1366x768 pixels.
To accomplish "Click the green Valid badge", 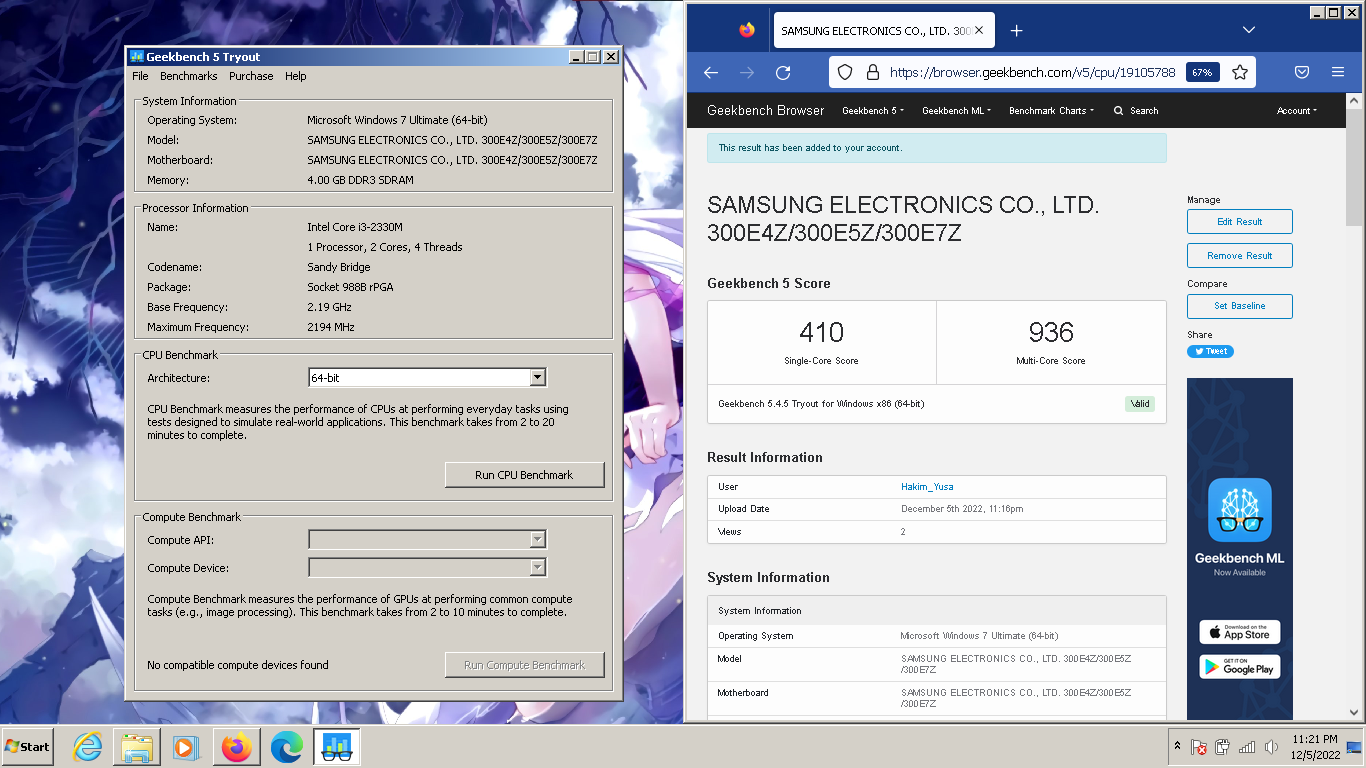I will pos(1140,404).
